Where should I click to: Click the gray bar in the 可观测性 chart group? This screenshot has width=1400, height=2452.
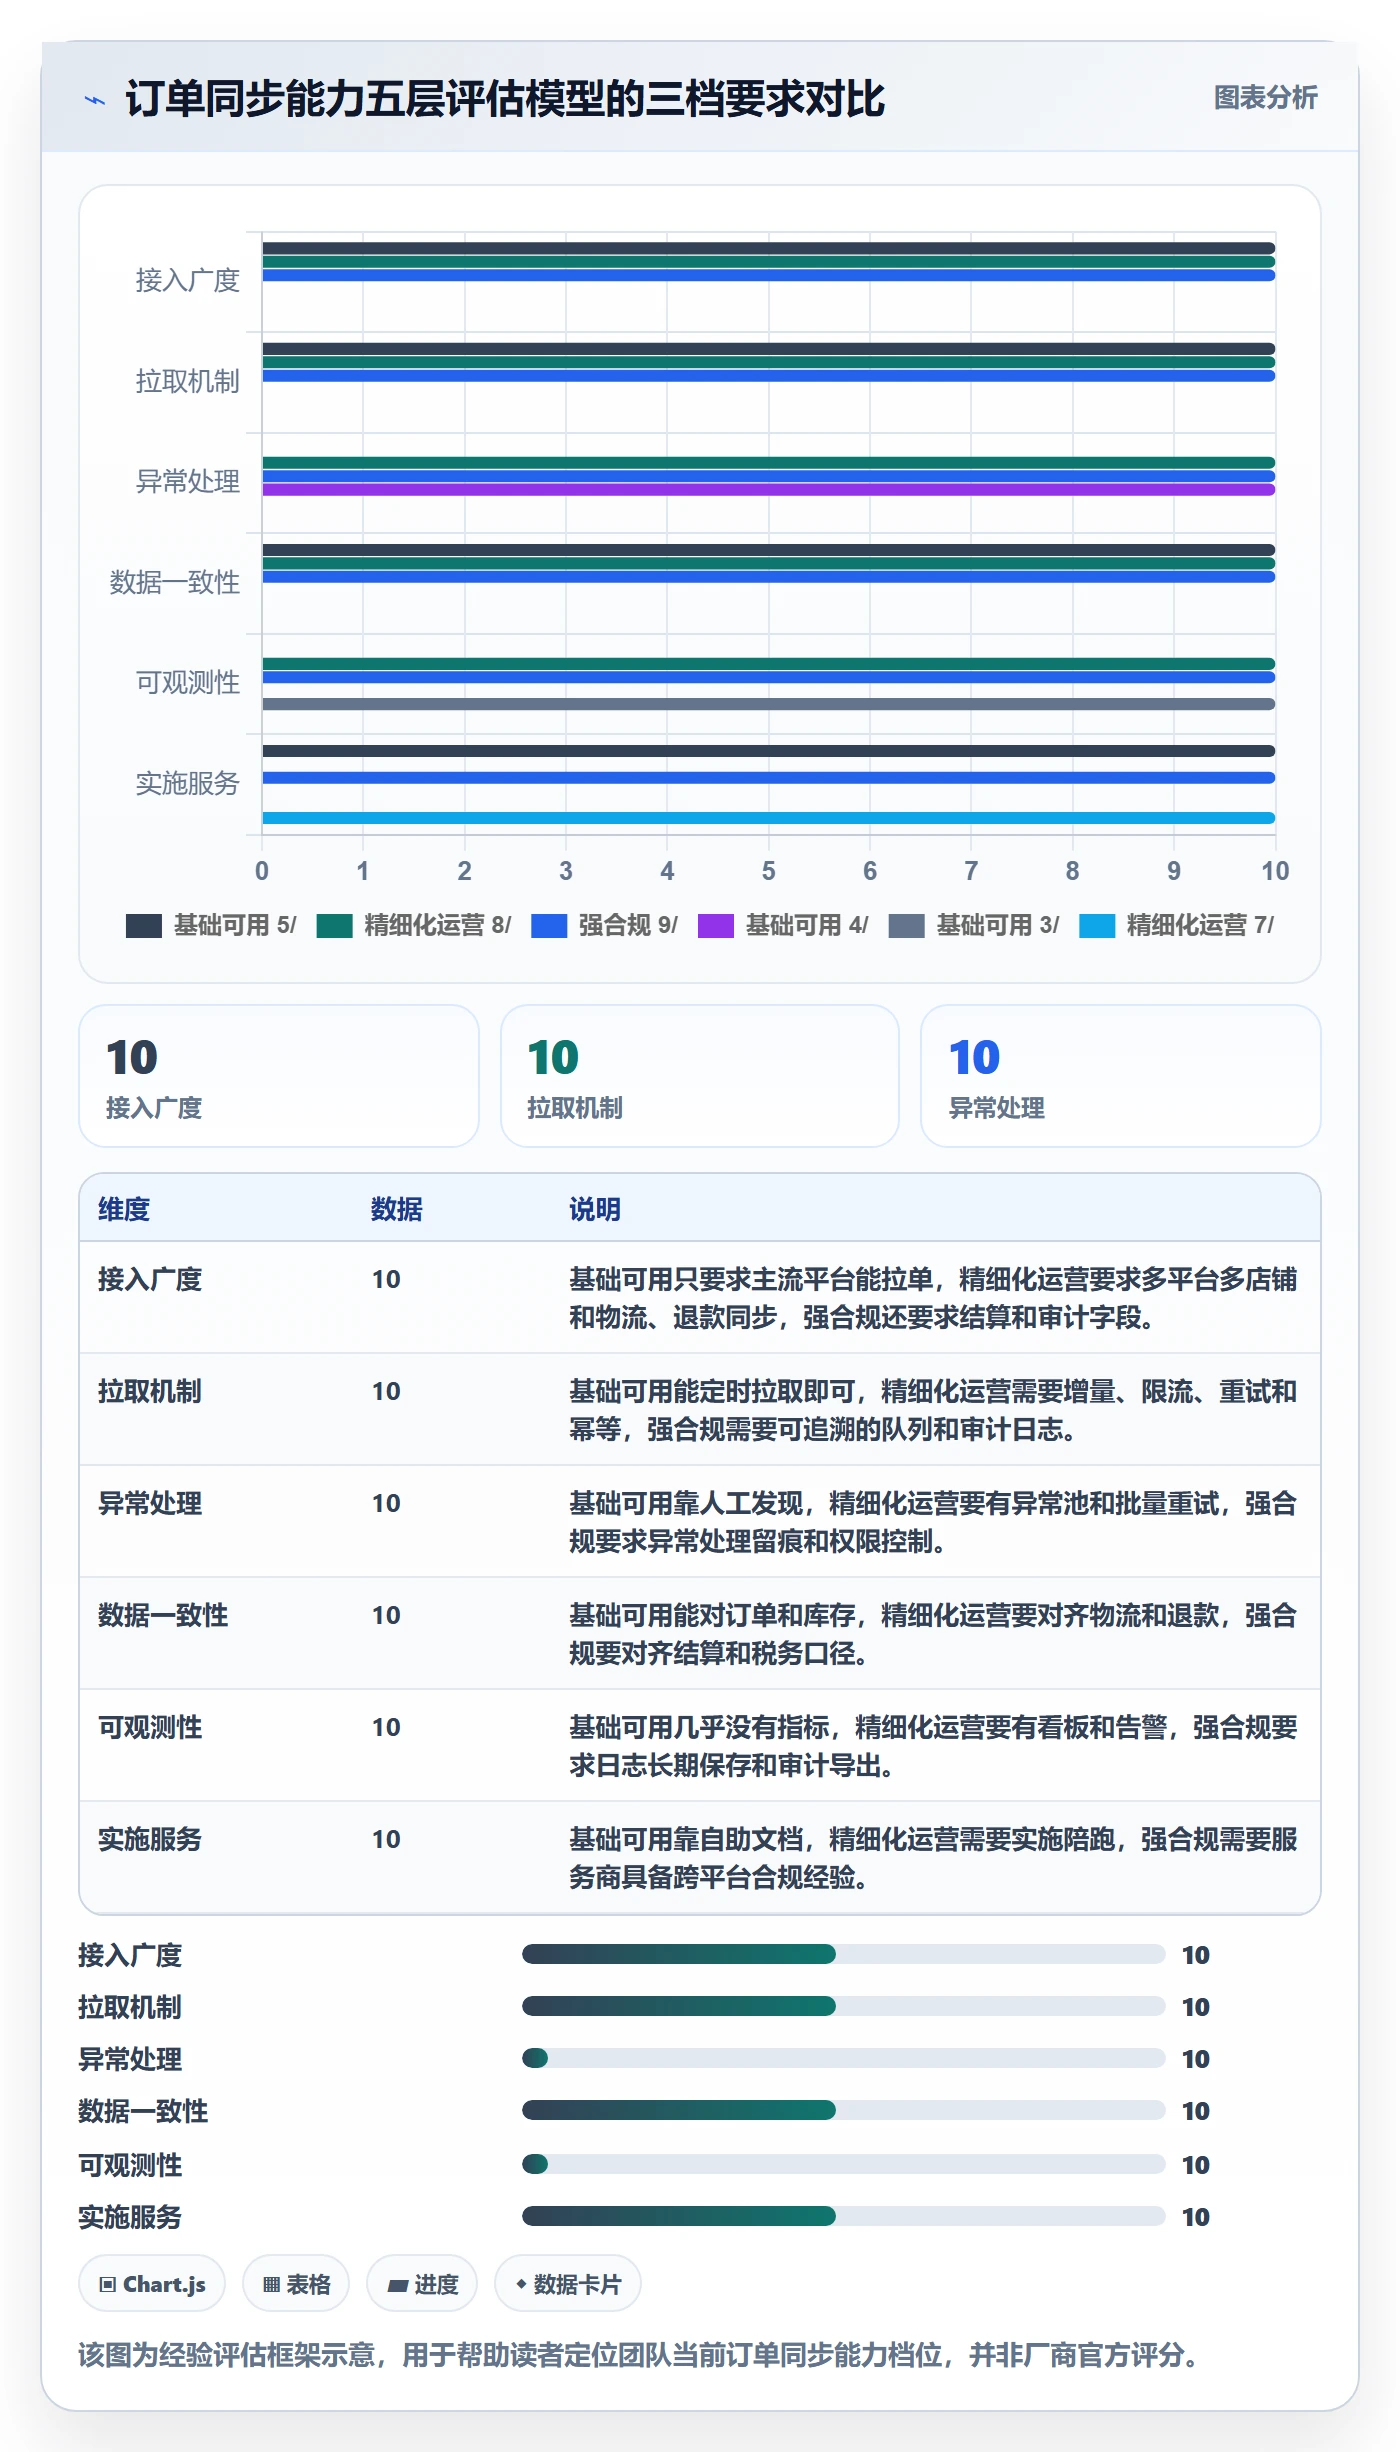768,704
